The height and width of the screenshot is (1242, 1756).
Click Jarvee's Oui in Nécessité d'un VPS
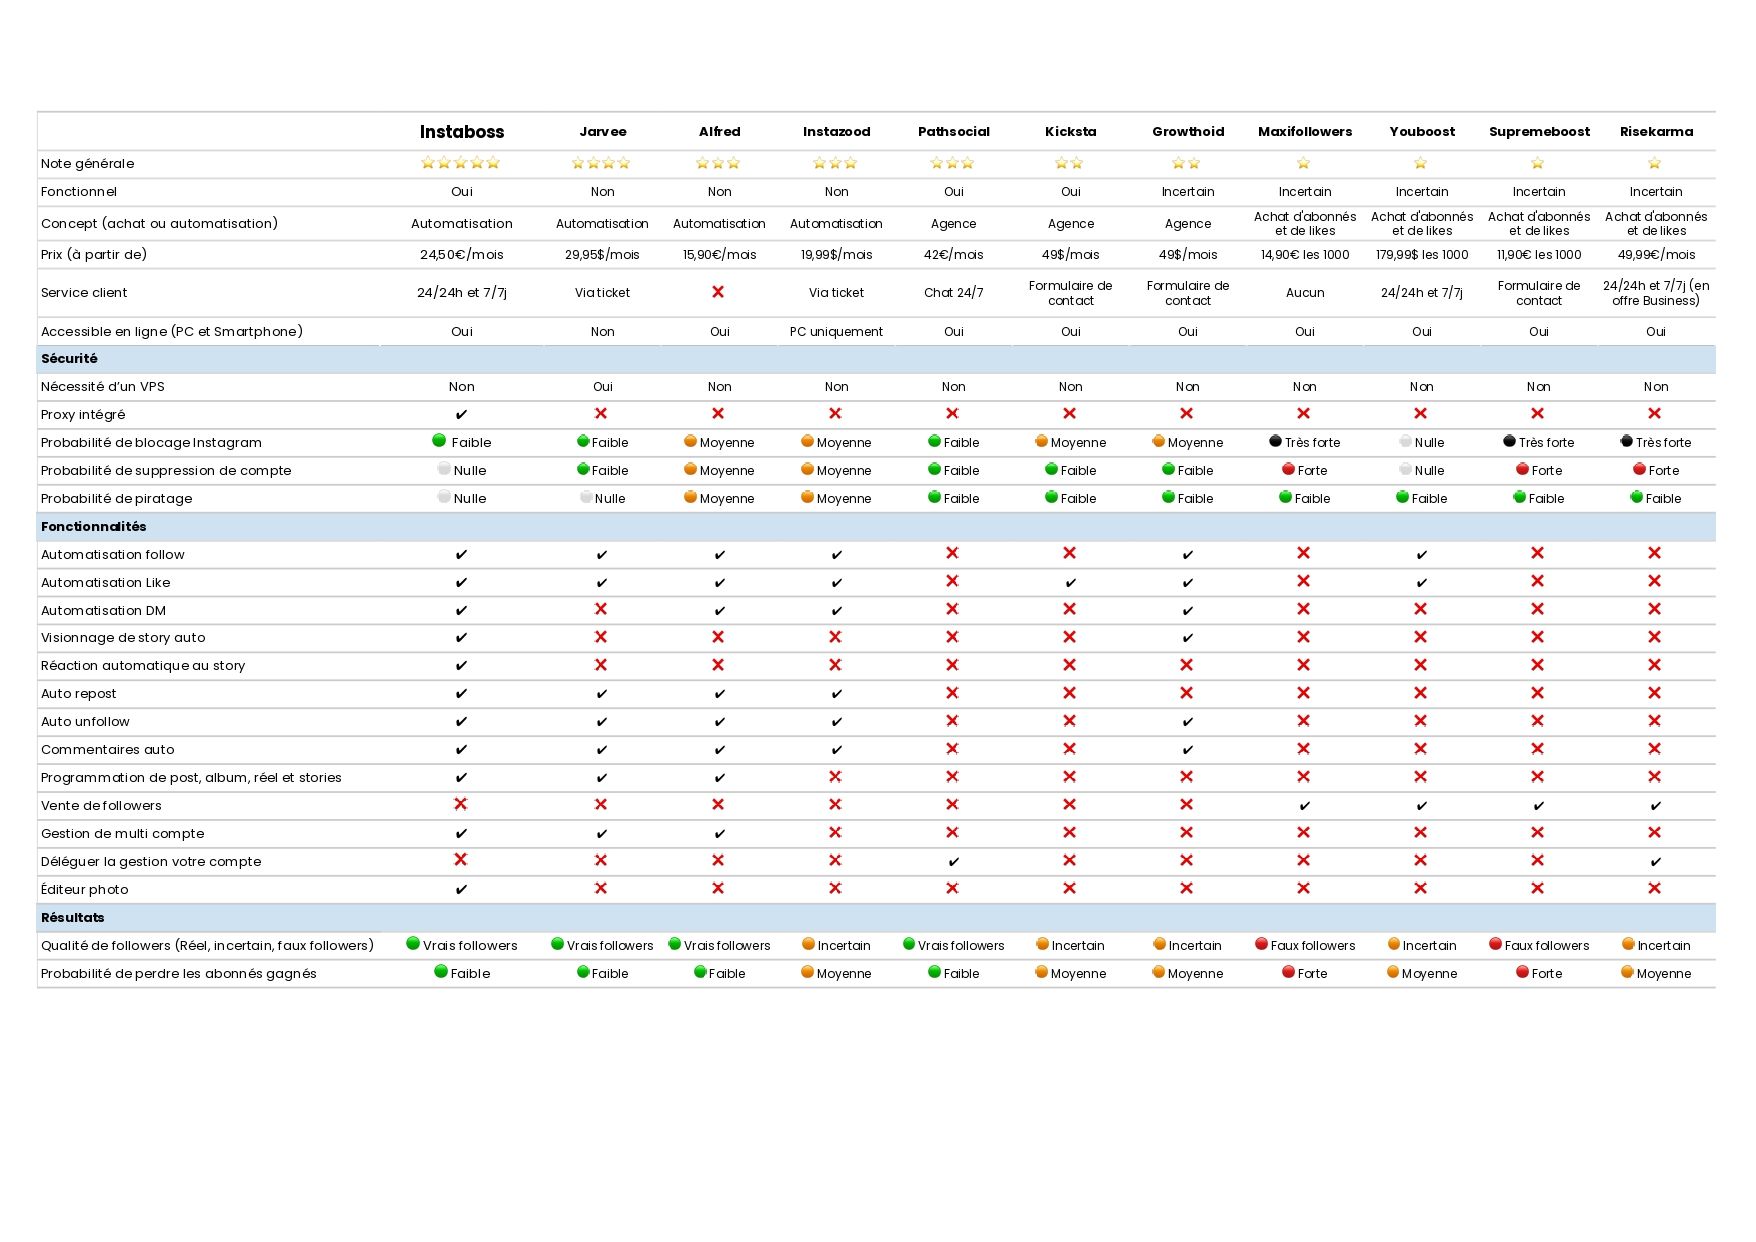[x=602, y=387]
